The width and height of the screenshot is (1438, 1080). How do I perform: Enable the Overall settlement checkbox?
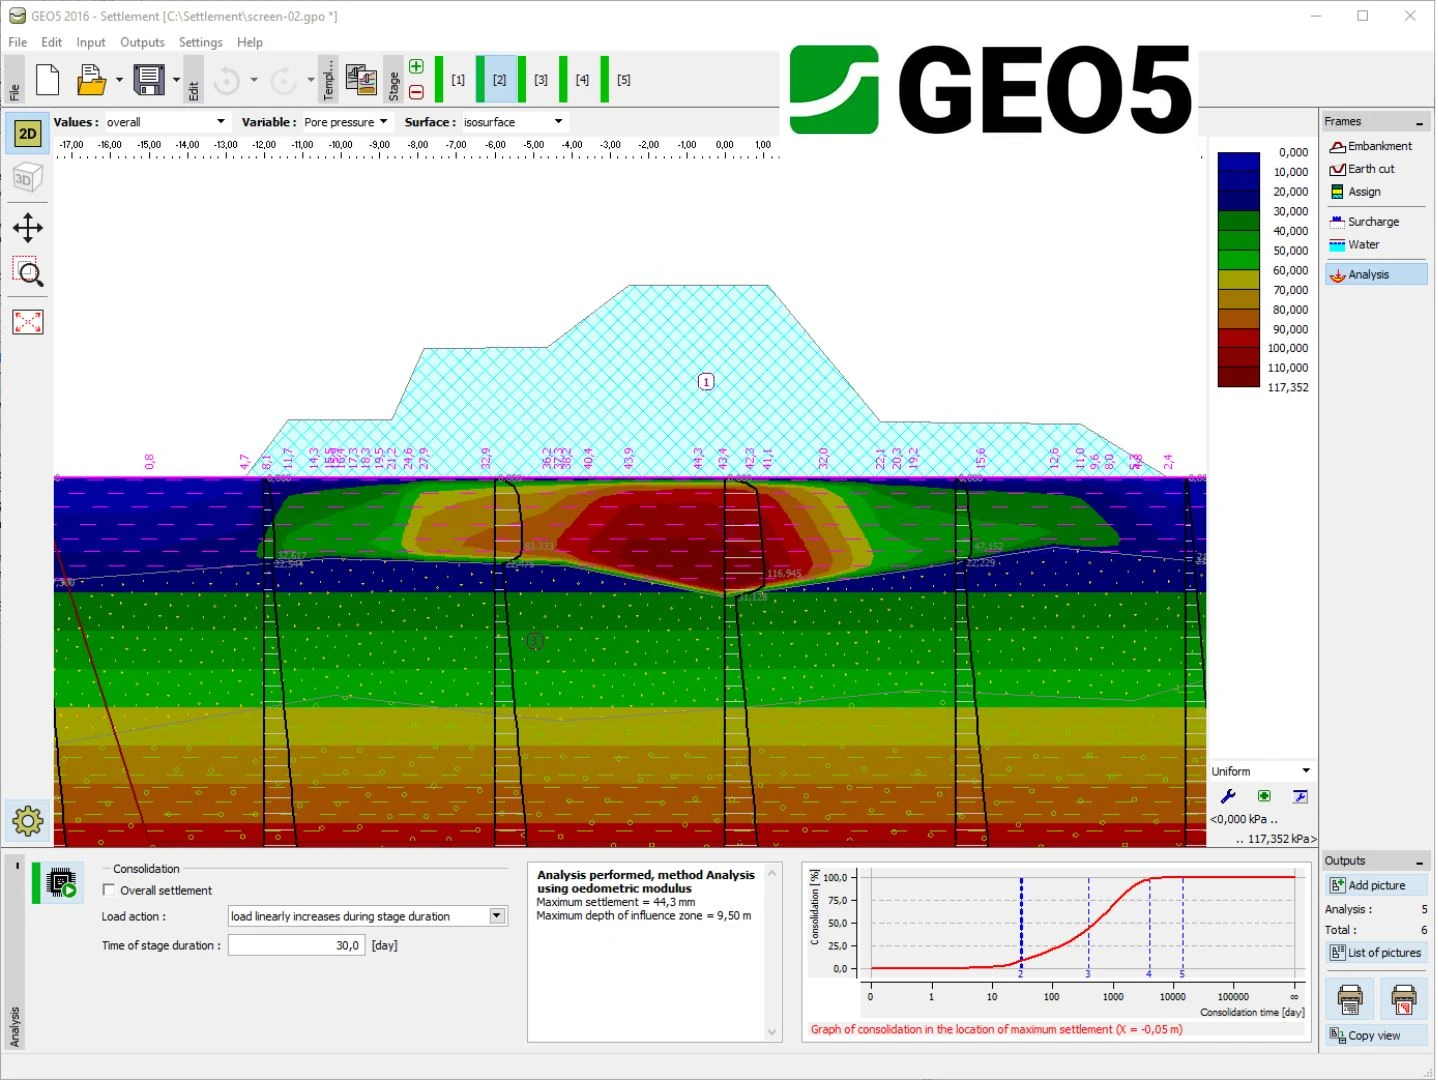[x=109, y=890]
